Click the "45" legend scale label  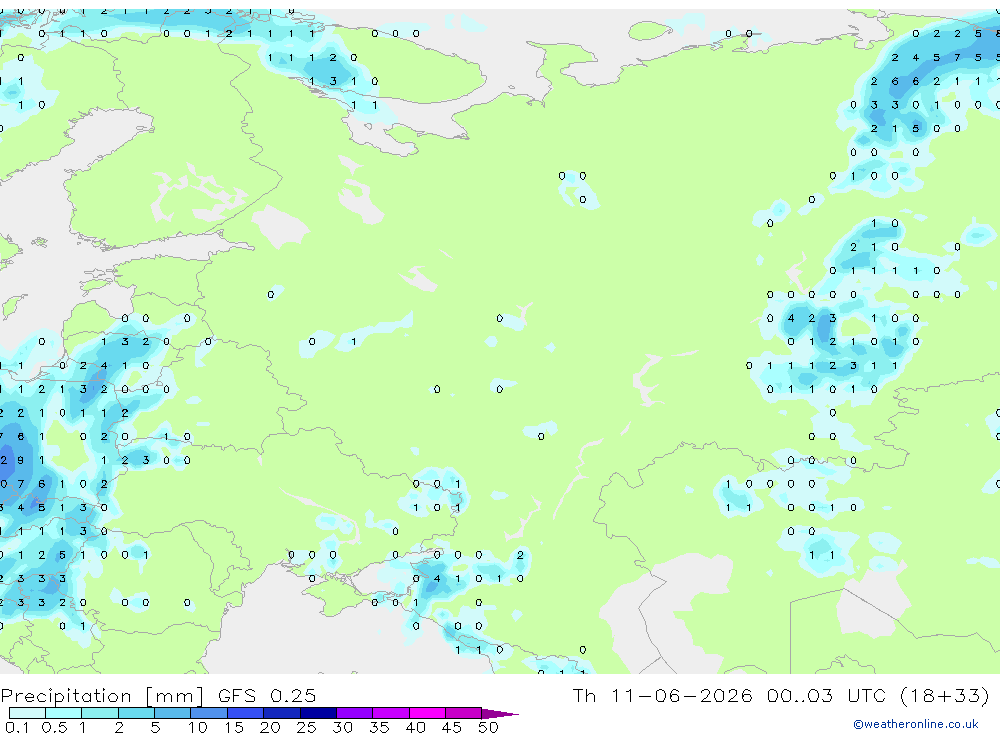coord(452,727)
